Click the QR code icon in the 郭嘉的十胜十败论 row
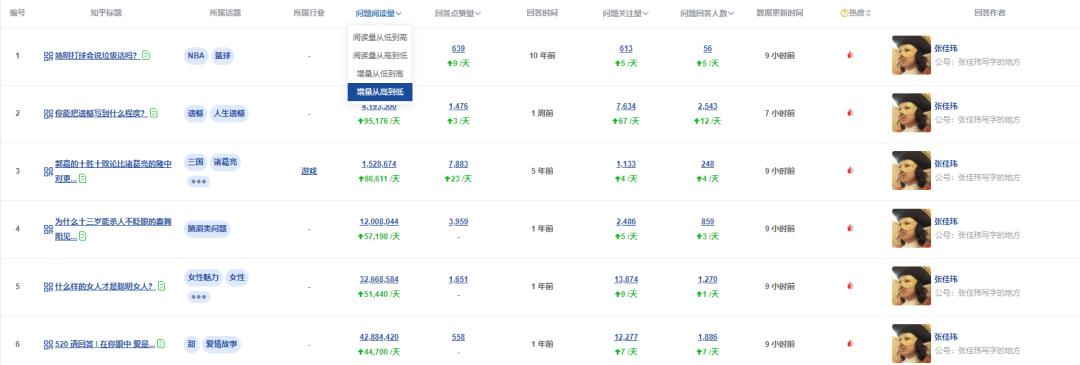 (48, 171)
